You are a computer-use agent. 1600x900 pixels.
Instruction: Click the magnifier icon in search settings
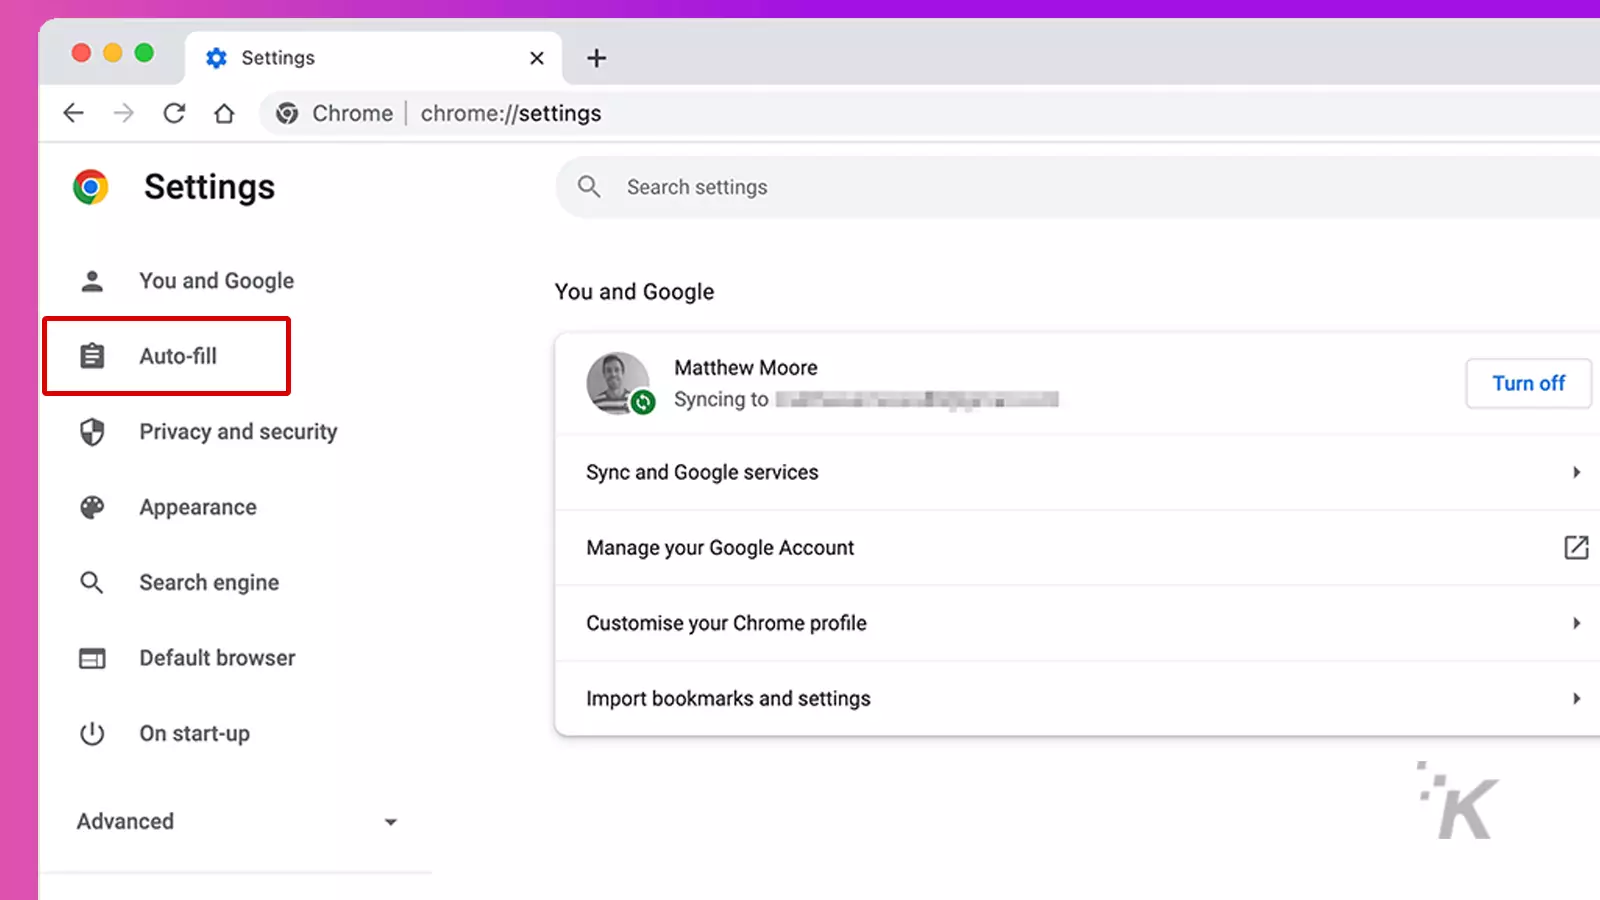pyautogui.click(x=589, y=186)
